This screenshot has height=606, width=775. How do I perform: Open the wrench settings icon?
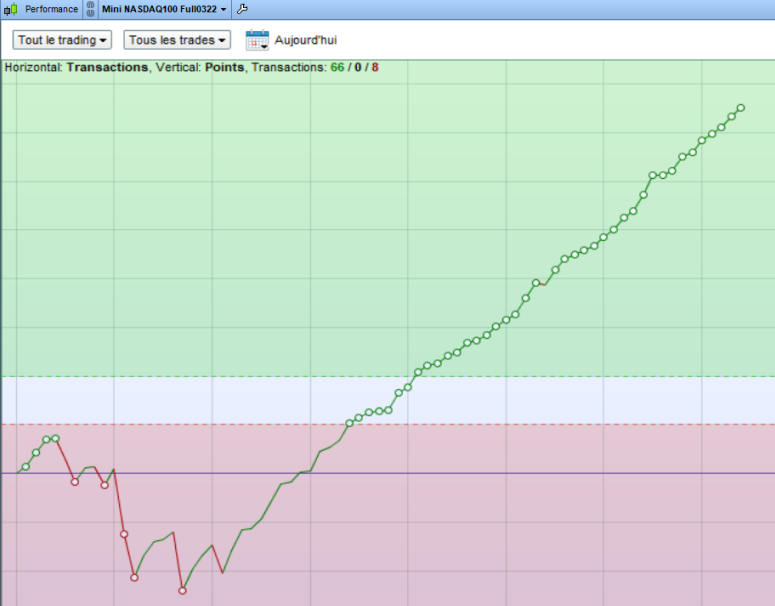242,9
